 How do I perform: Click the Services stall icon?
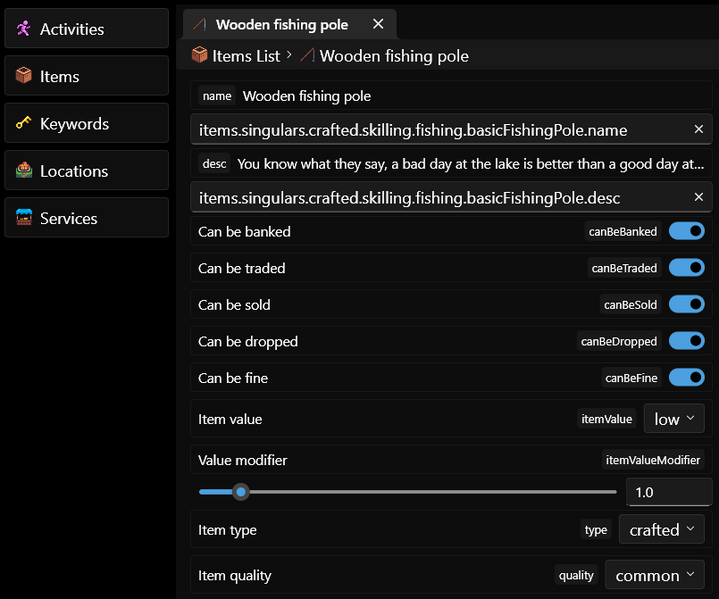tap(23, 217)
